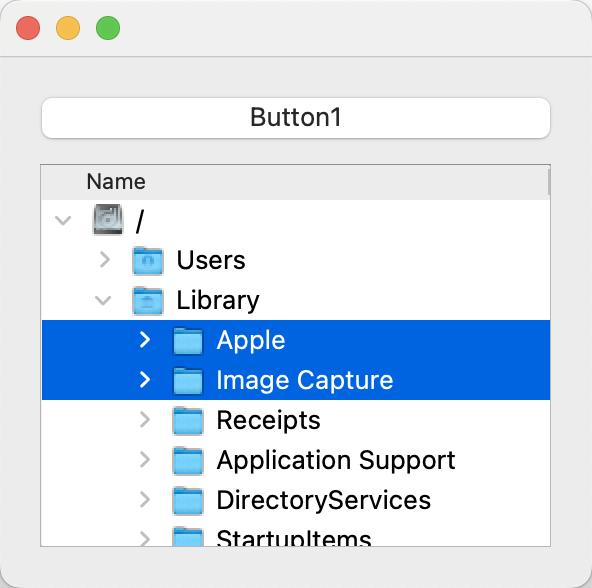The image size is (592, 588).
Task: Click the Users folder icon
Action: tap(148, 261)
